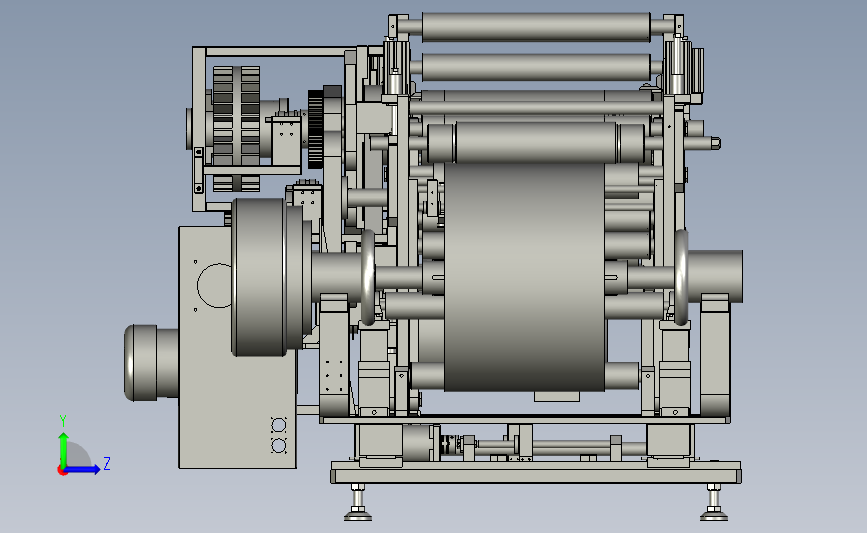Select the uppermost guide roller

[536, 27]
